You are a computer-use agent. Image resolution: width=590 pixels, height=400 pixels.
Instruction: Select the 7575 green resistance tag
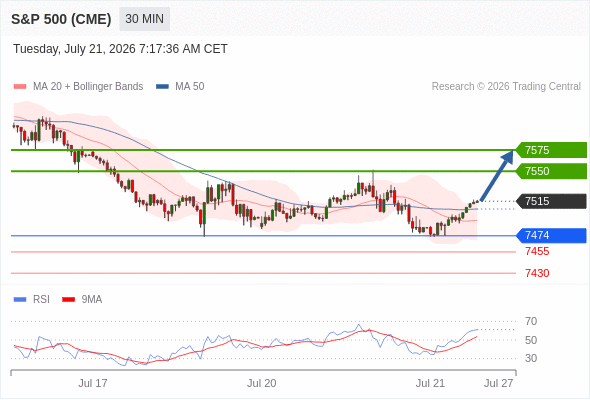(x=551, y=150)
